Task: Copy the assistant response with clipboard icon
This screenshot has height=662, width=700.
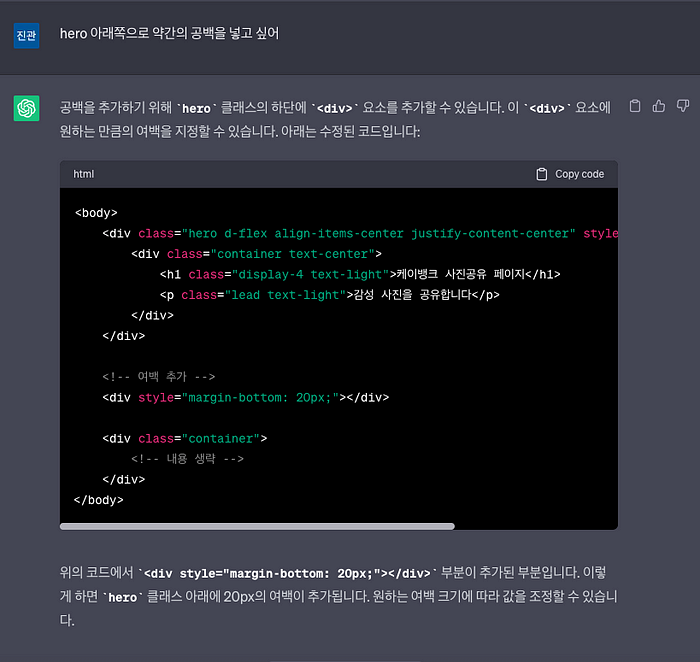Action: point(634,106)
